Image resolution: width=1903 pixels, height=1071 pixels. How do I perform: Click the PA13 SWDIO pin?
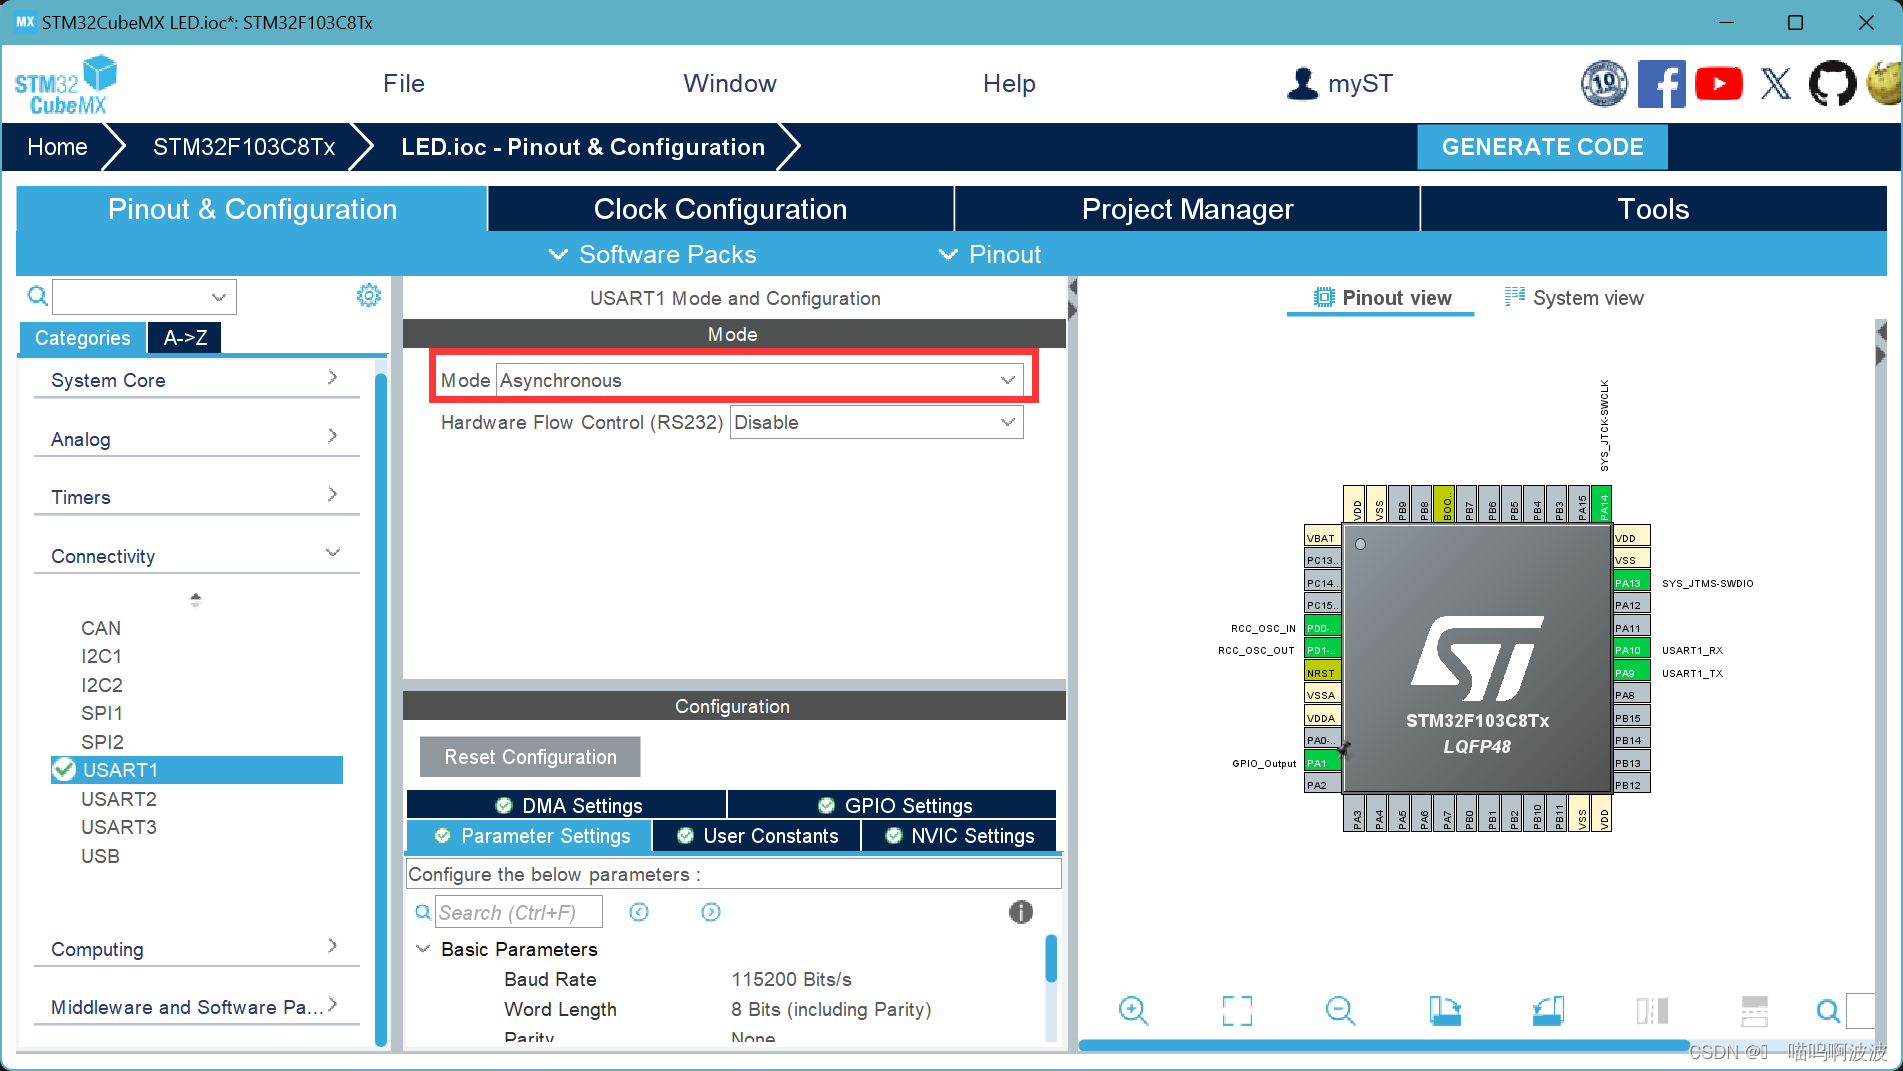(x=1631, y=582)
